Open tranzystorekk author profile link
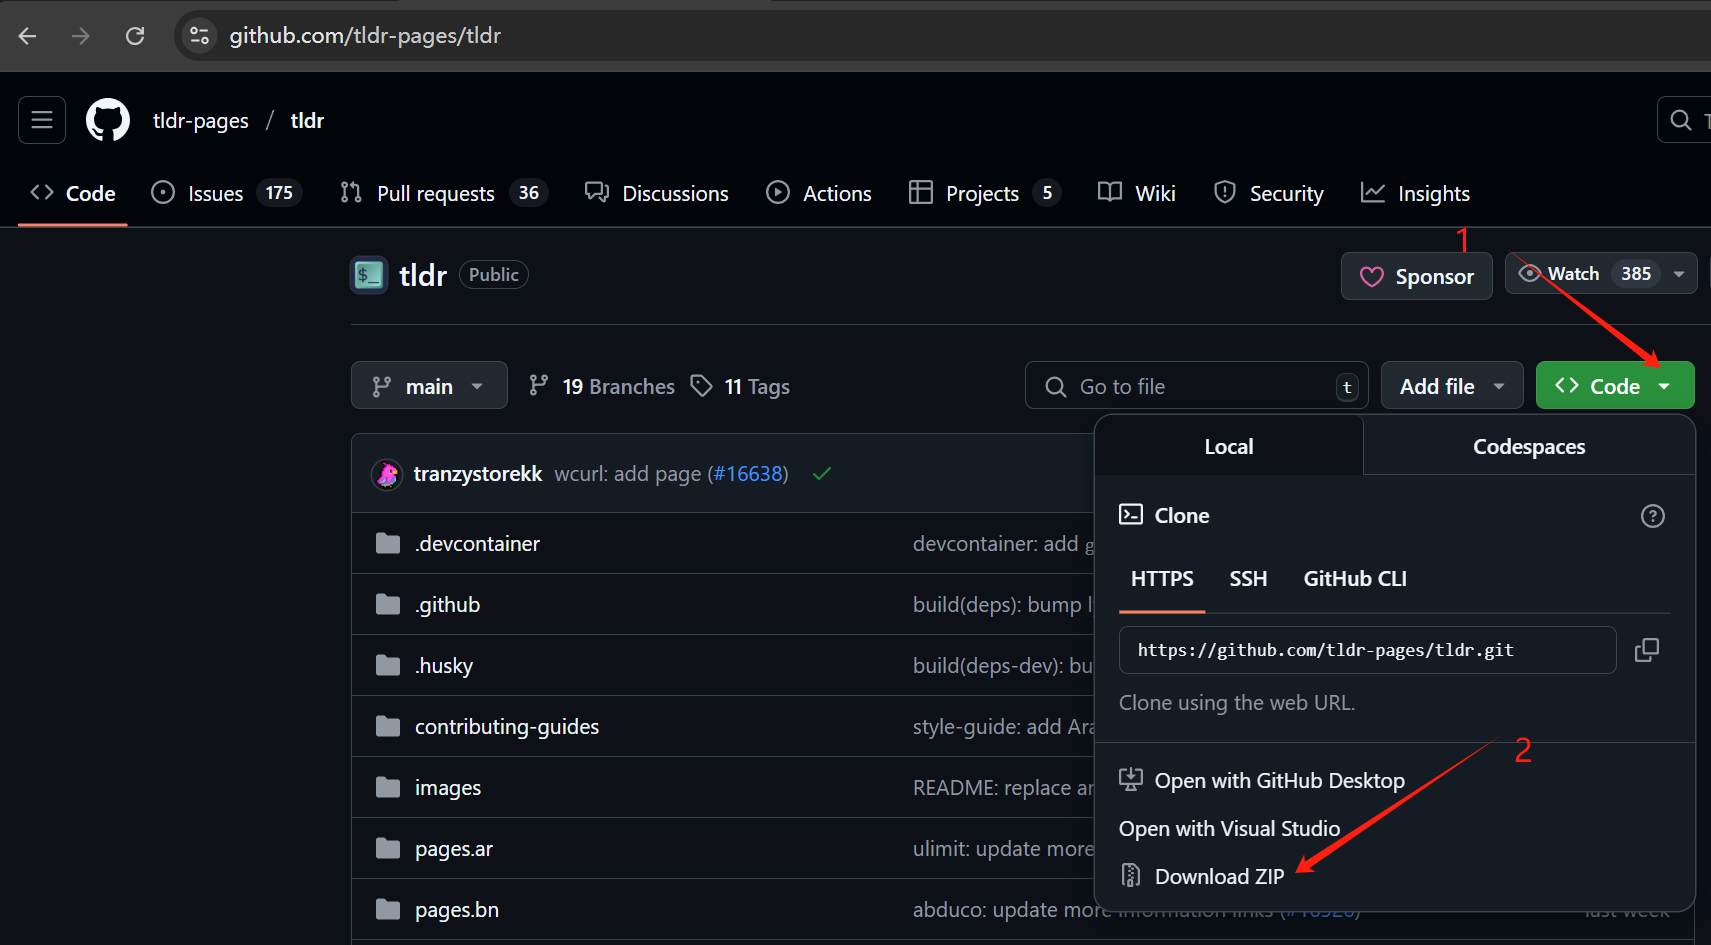 [478, 474]
